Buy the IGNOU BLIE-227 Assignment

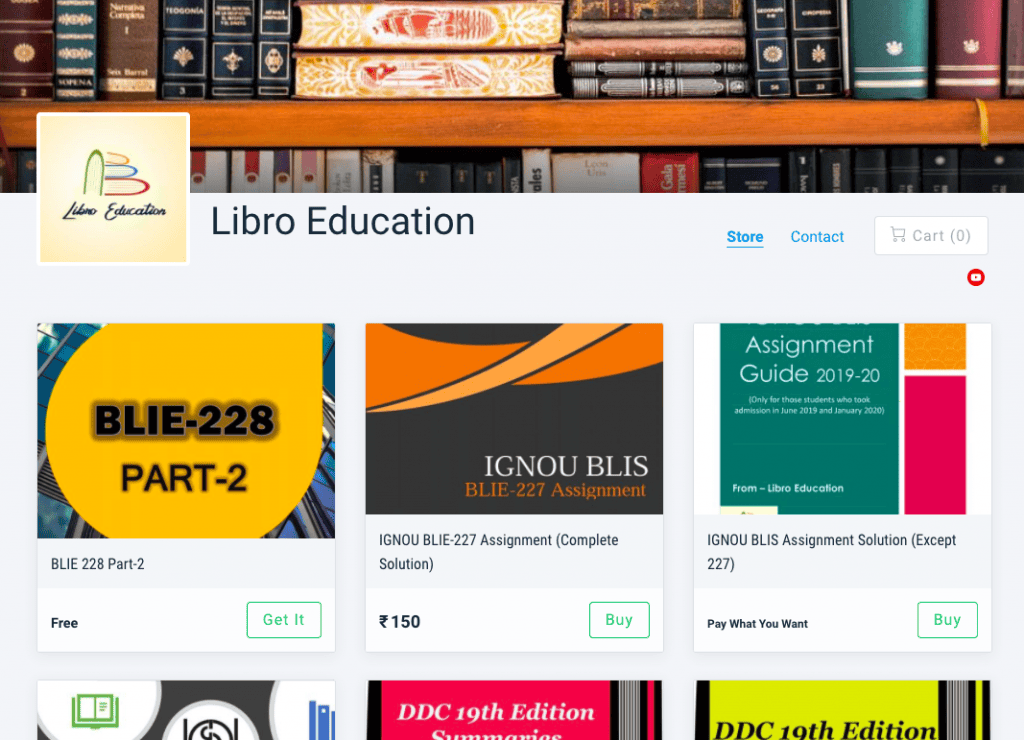point(619,620)
